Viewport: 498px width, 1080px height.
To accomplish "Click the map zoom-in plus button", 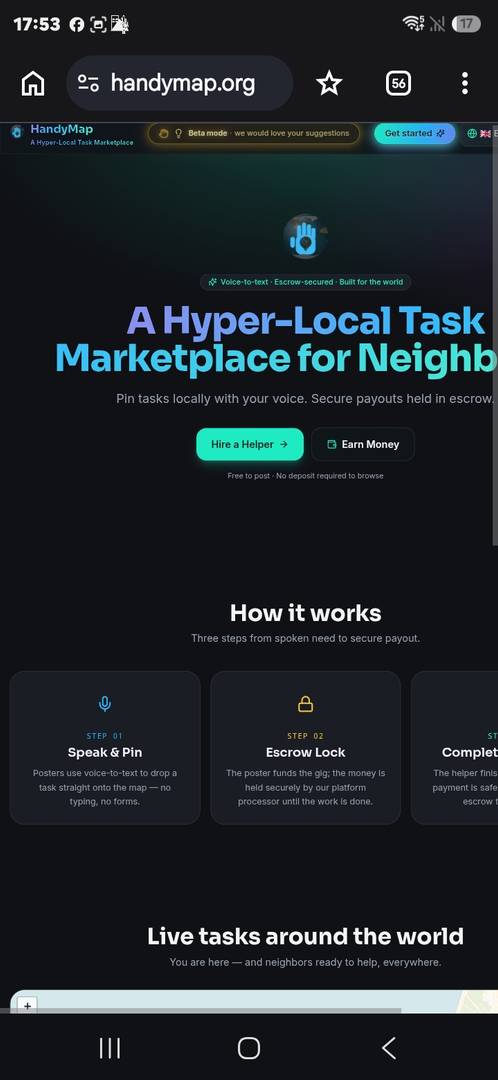I will pos(28,1006).
